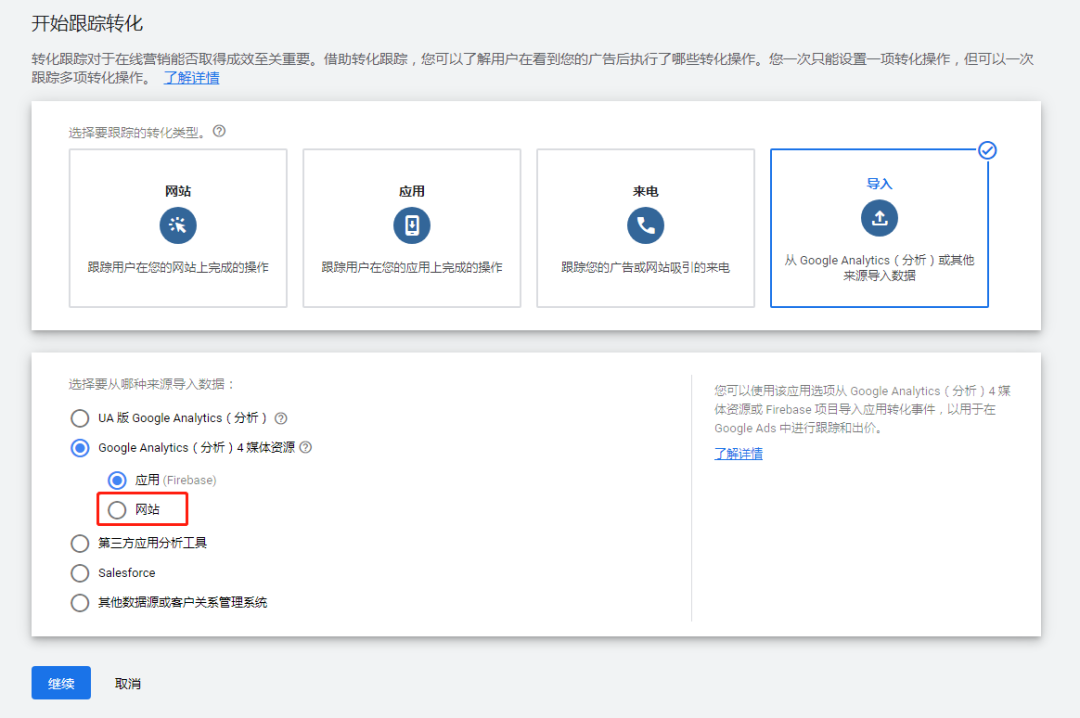Select the 来电 conversion type card
The image size is (1080, 718).
click(x=645, y=228)
